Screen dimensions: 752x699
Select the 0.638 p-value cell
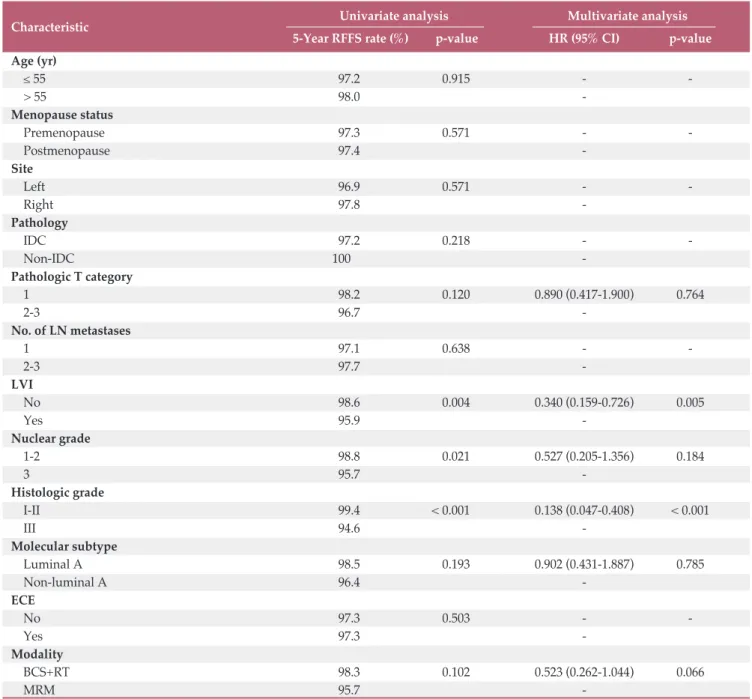[456, 348]
